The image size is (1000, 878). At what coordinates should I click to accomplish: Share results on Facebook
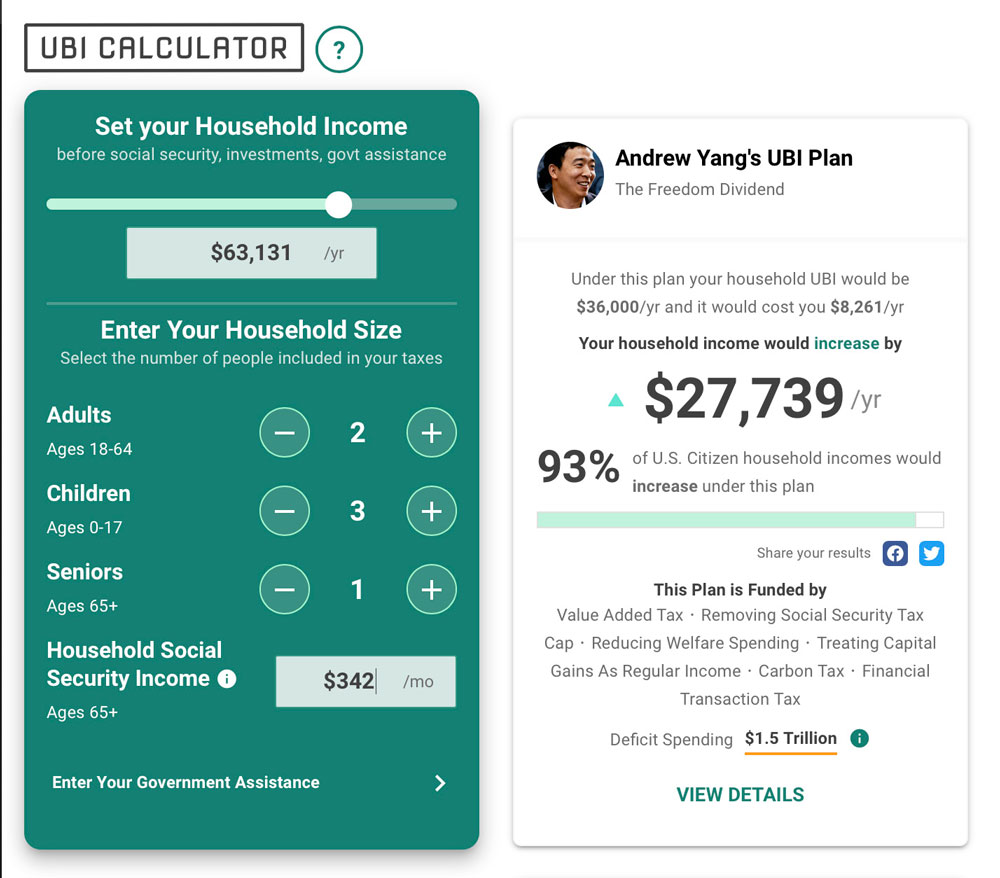point(895,553)
